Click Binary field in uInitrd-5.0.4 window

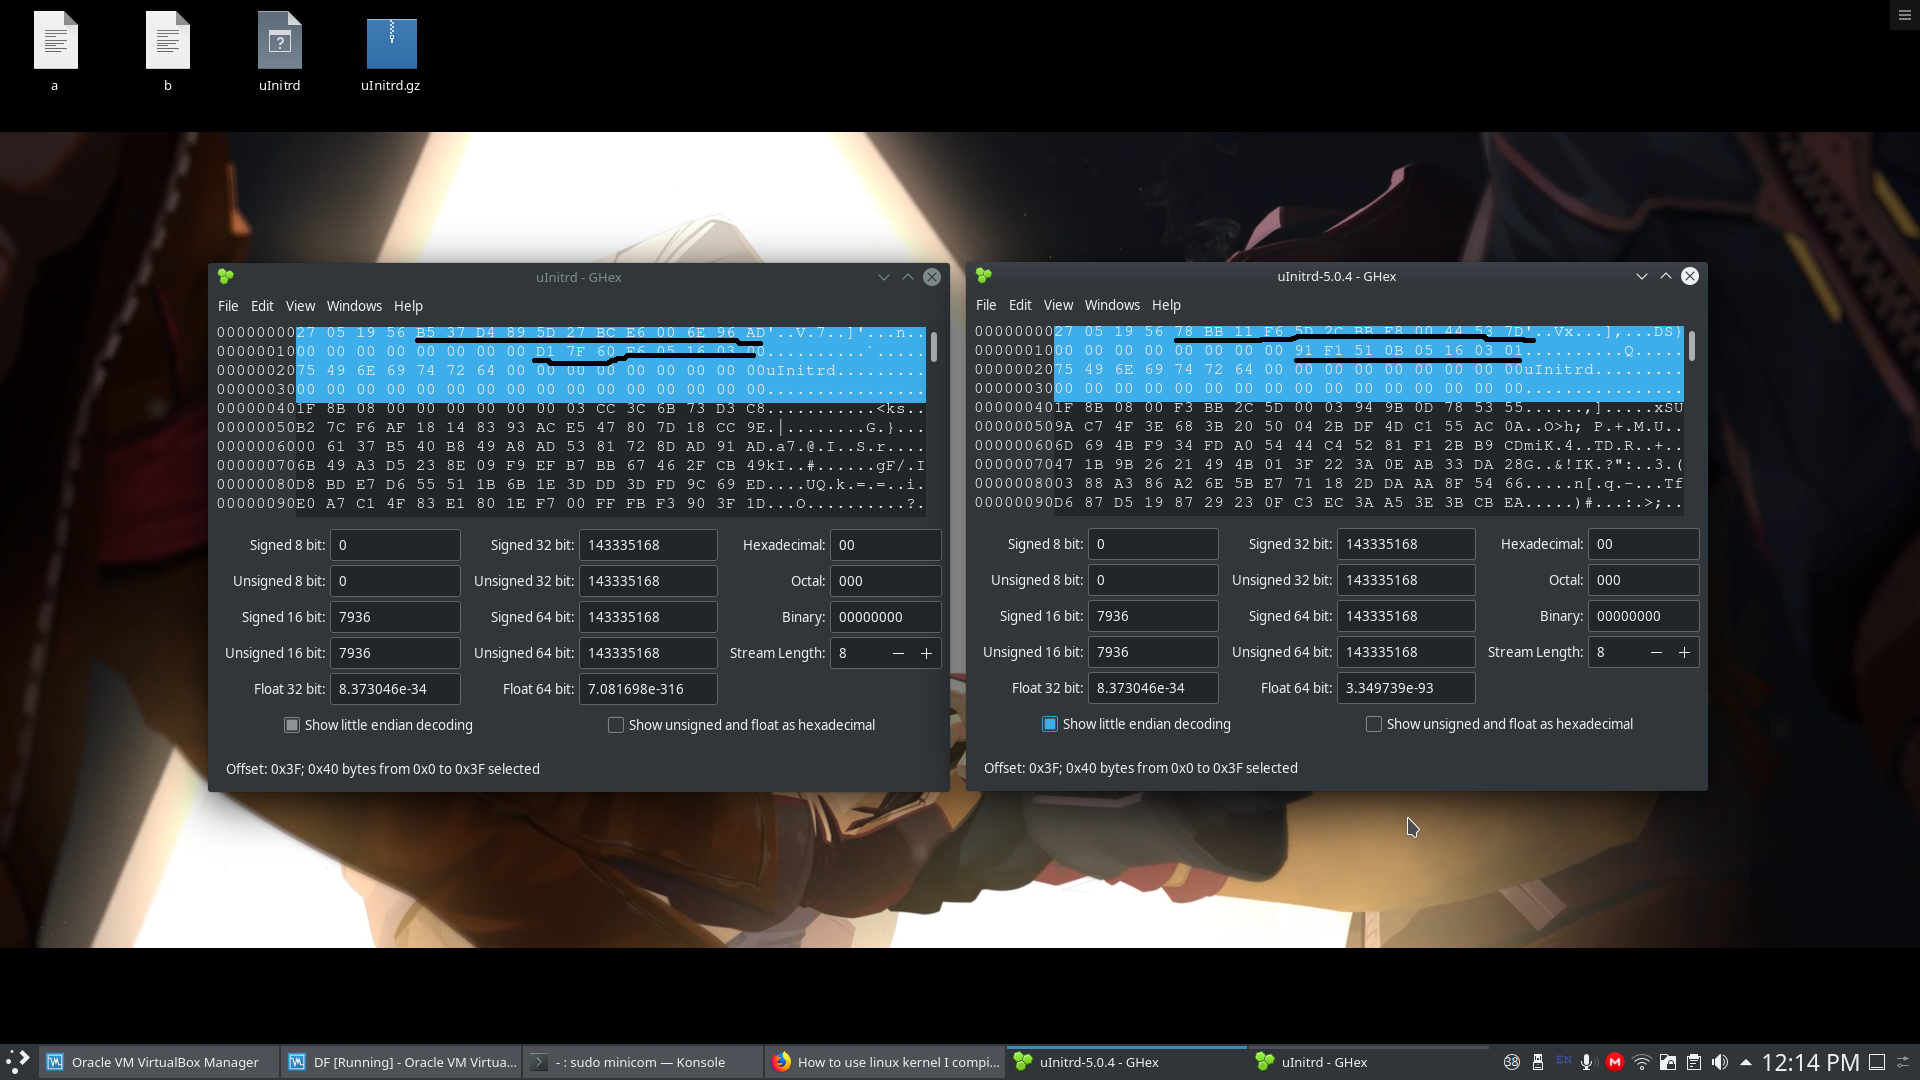tap(1643, 616)
